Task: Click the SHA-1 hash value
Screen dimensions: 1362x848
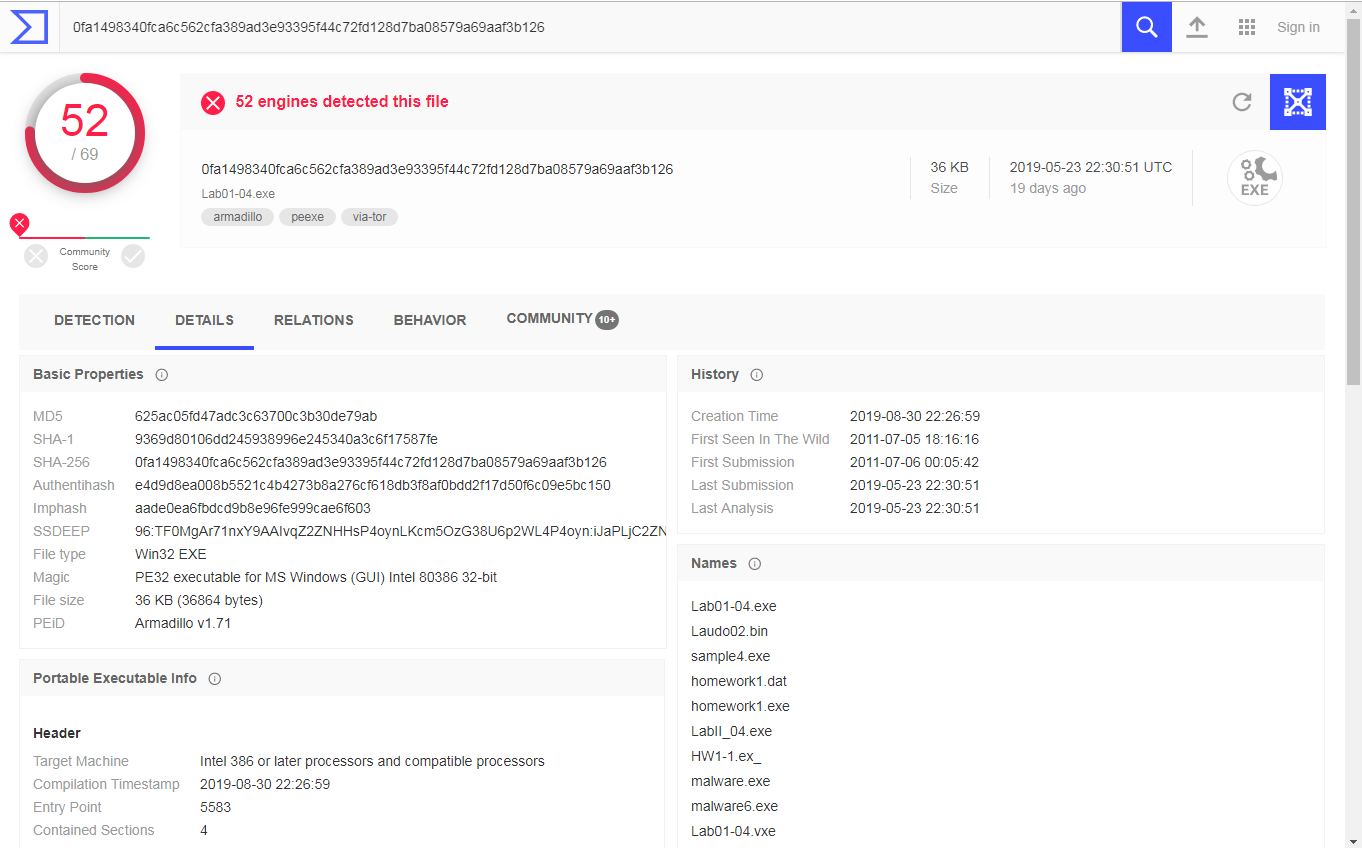Action: point(286,439)
